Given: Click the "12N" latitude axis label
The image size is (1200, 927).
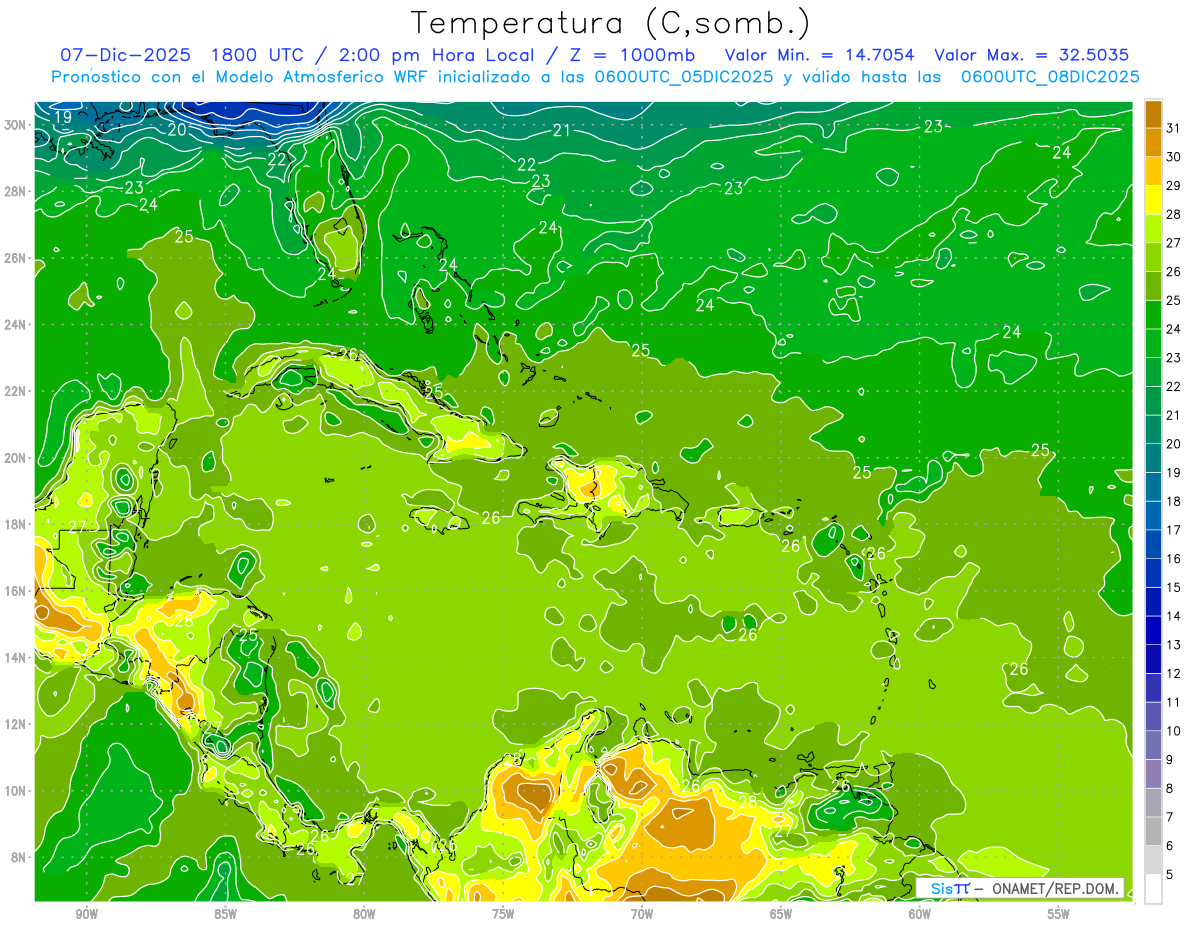Looking at the screenshot, I should click(x=14, y=724).
